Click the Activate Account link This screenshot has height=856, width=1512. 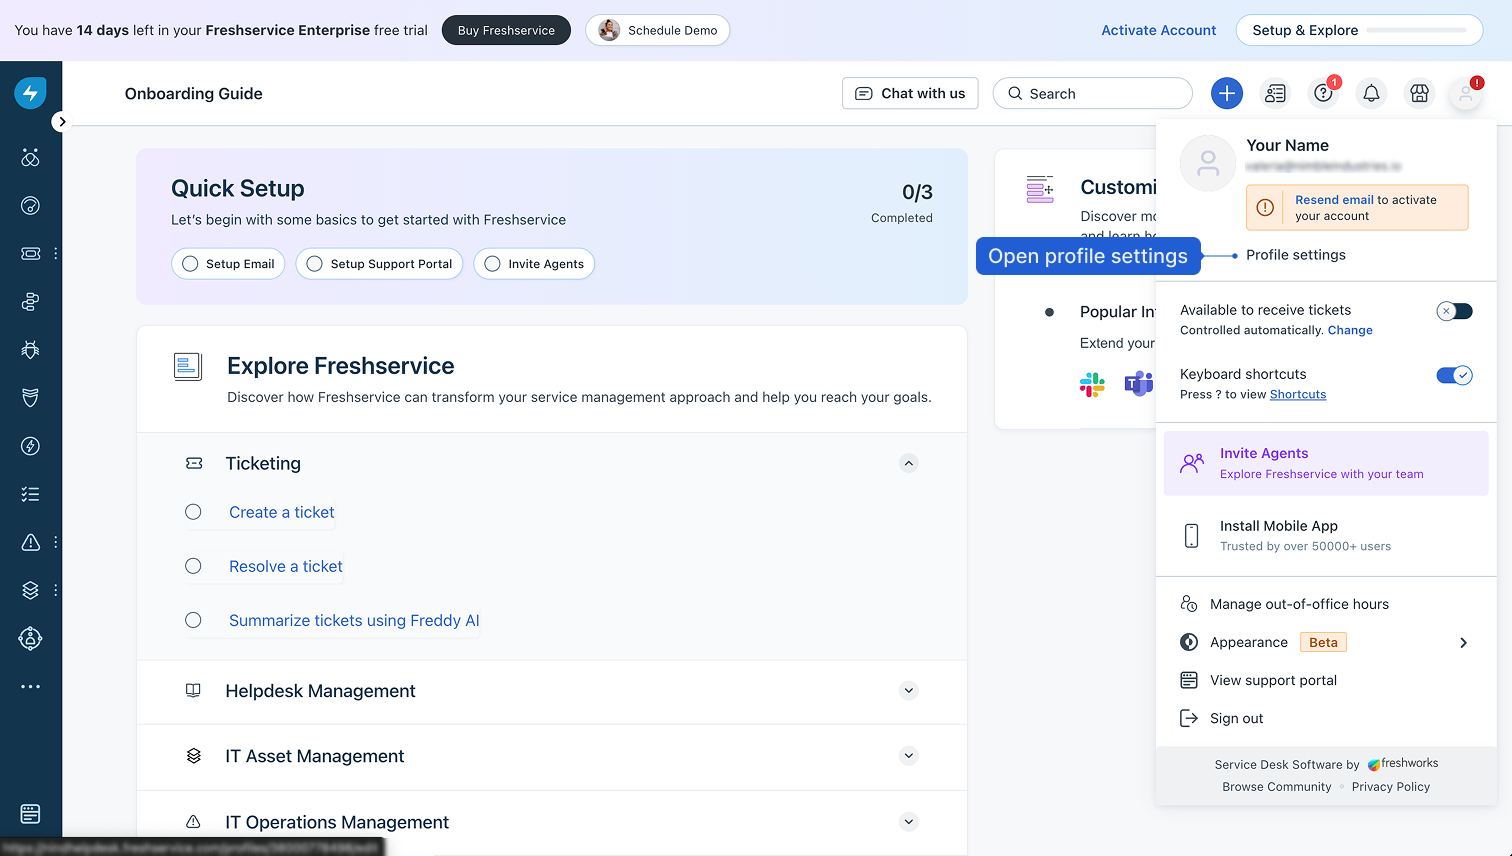pyautogui.click(x=1158, y=30)
